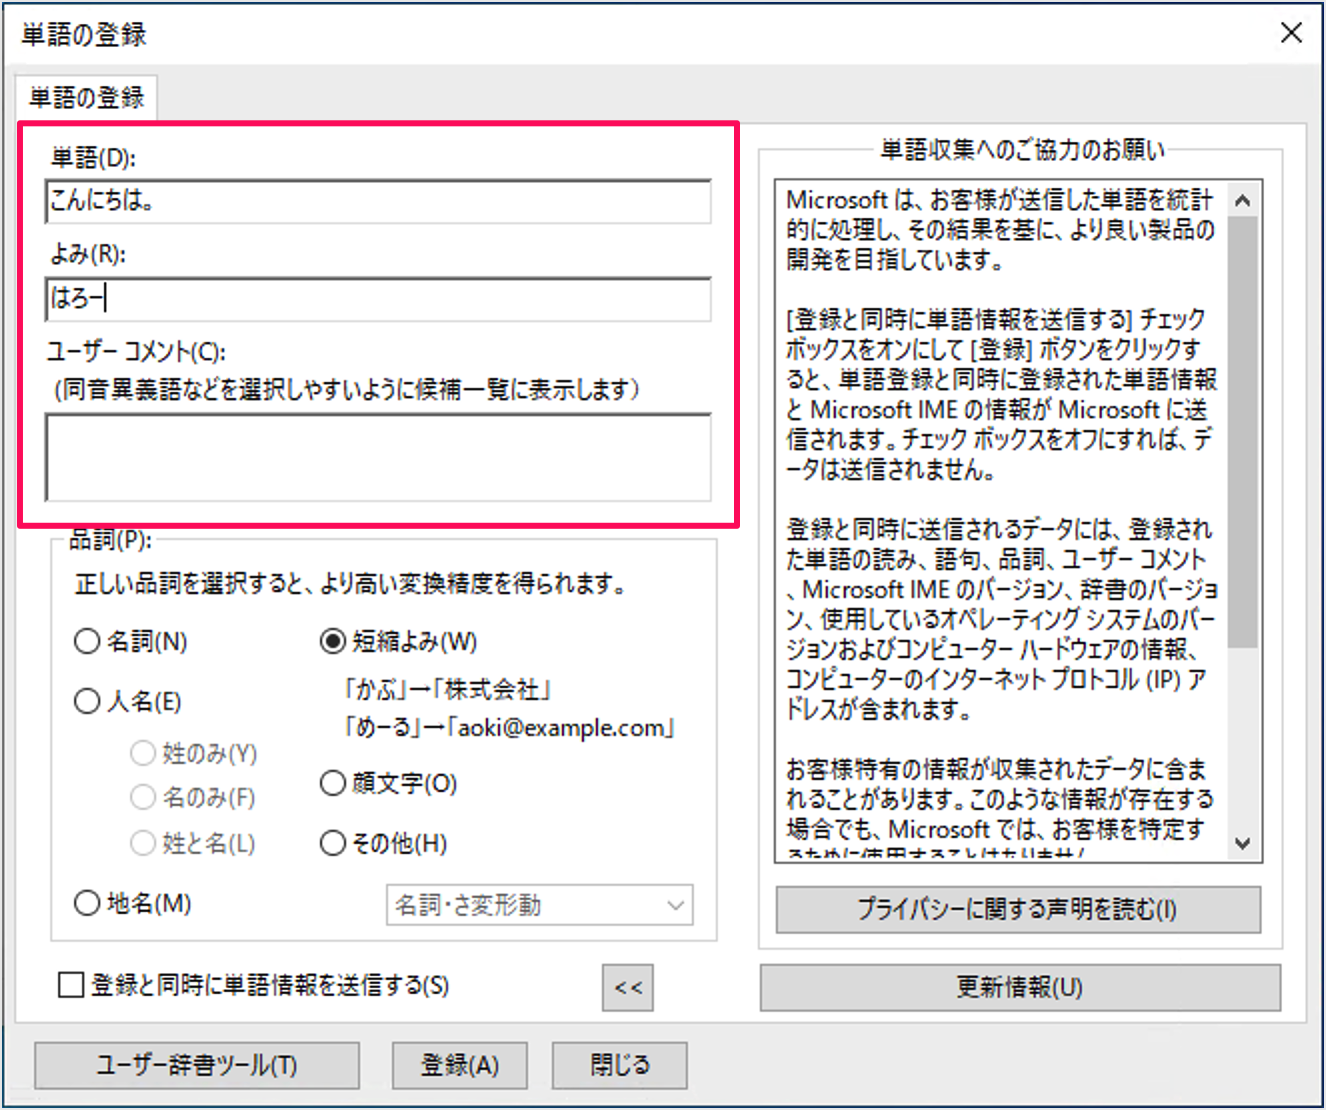Image resolution: width=1326 pixels, height=1110 pixels.
Task: Open プライバシーに関する声明を読む(I)
Action: point(1018,909)
